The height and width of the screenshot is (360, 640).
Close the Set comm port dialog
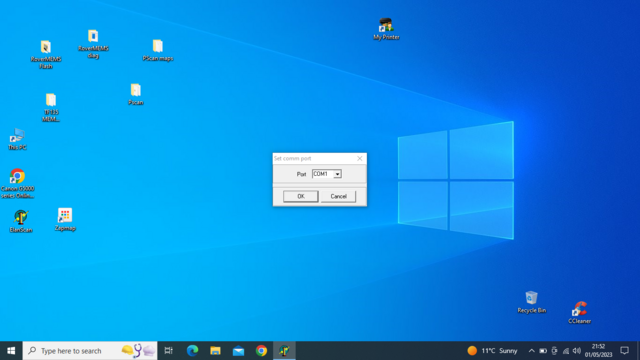360,158
